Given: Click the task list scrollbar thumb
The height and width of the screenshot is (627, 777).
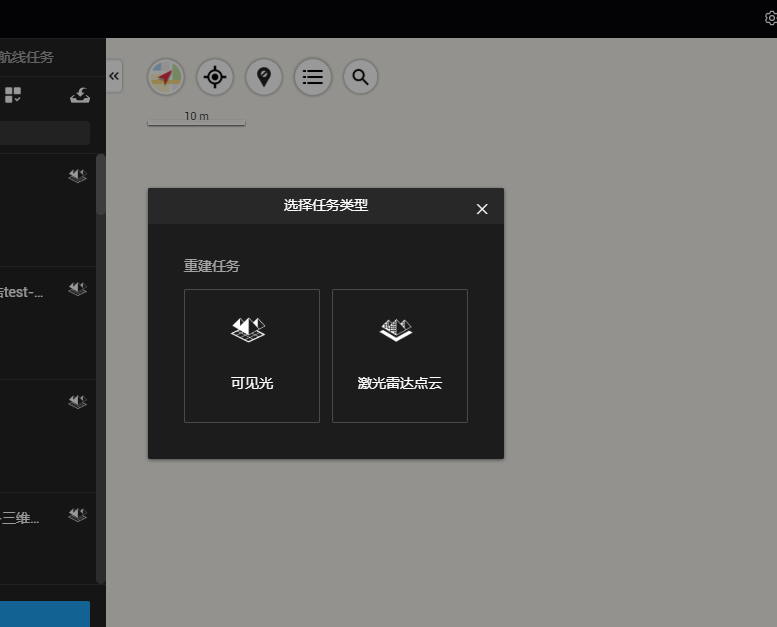Looking at the screenshot, I should coord(101,184).
